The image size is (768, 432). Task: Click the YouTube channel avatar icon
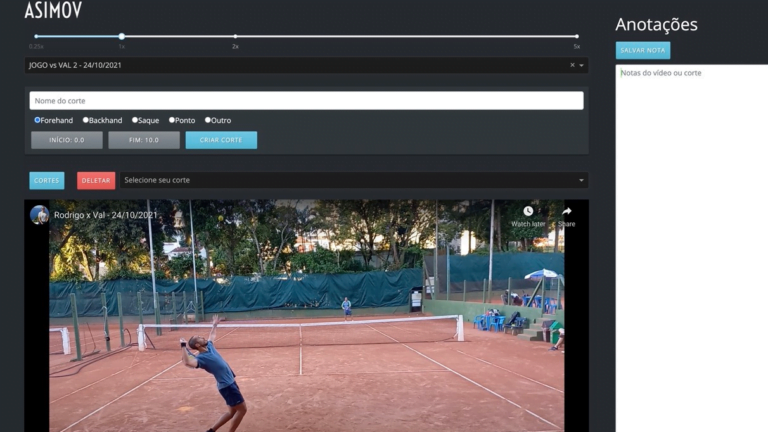click(x=40, y=215)
